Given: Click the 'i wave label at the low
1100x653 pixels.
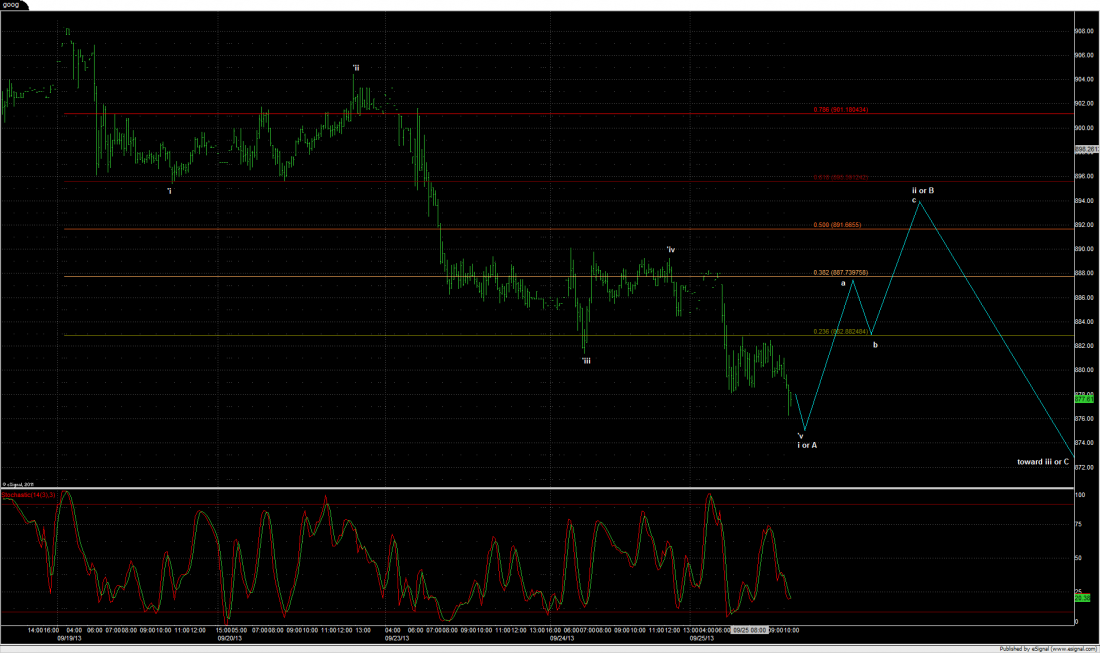Looking at the screenshot, I should click(169, 190).
